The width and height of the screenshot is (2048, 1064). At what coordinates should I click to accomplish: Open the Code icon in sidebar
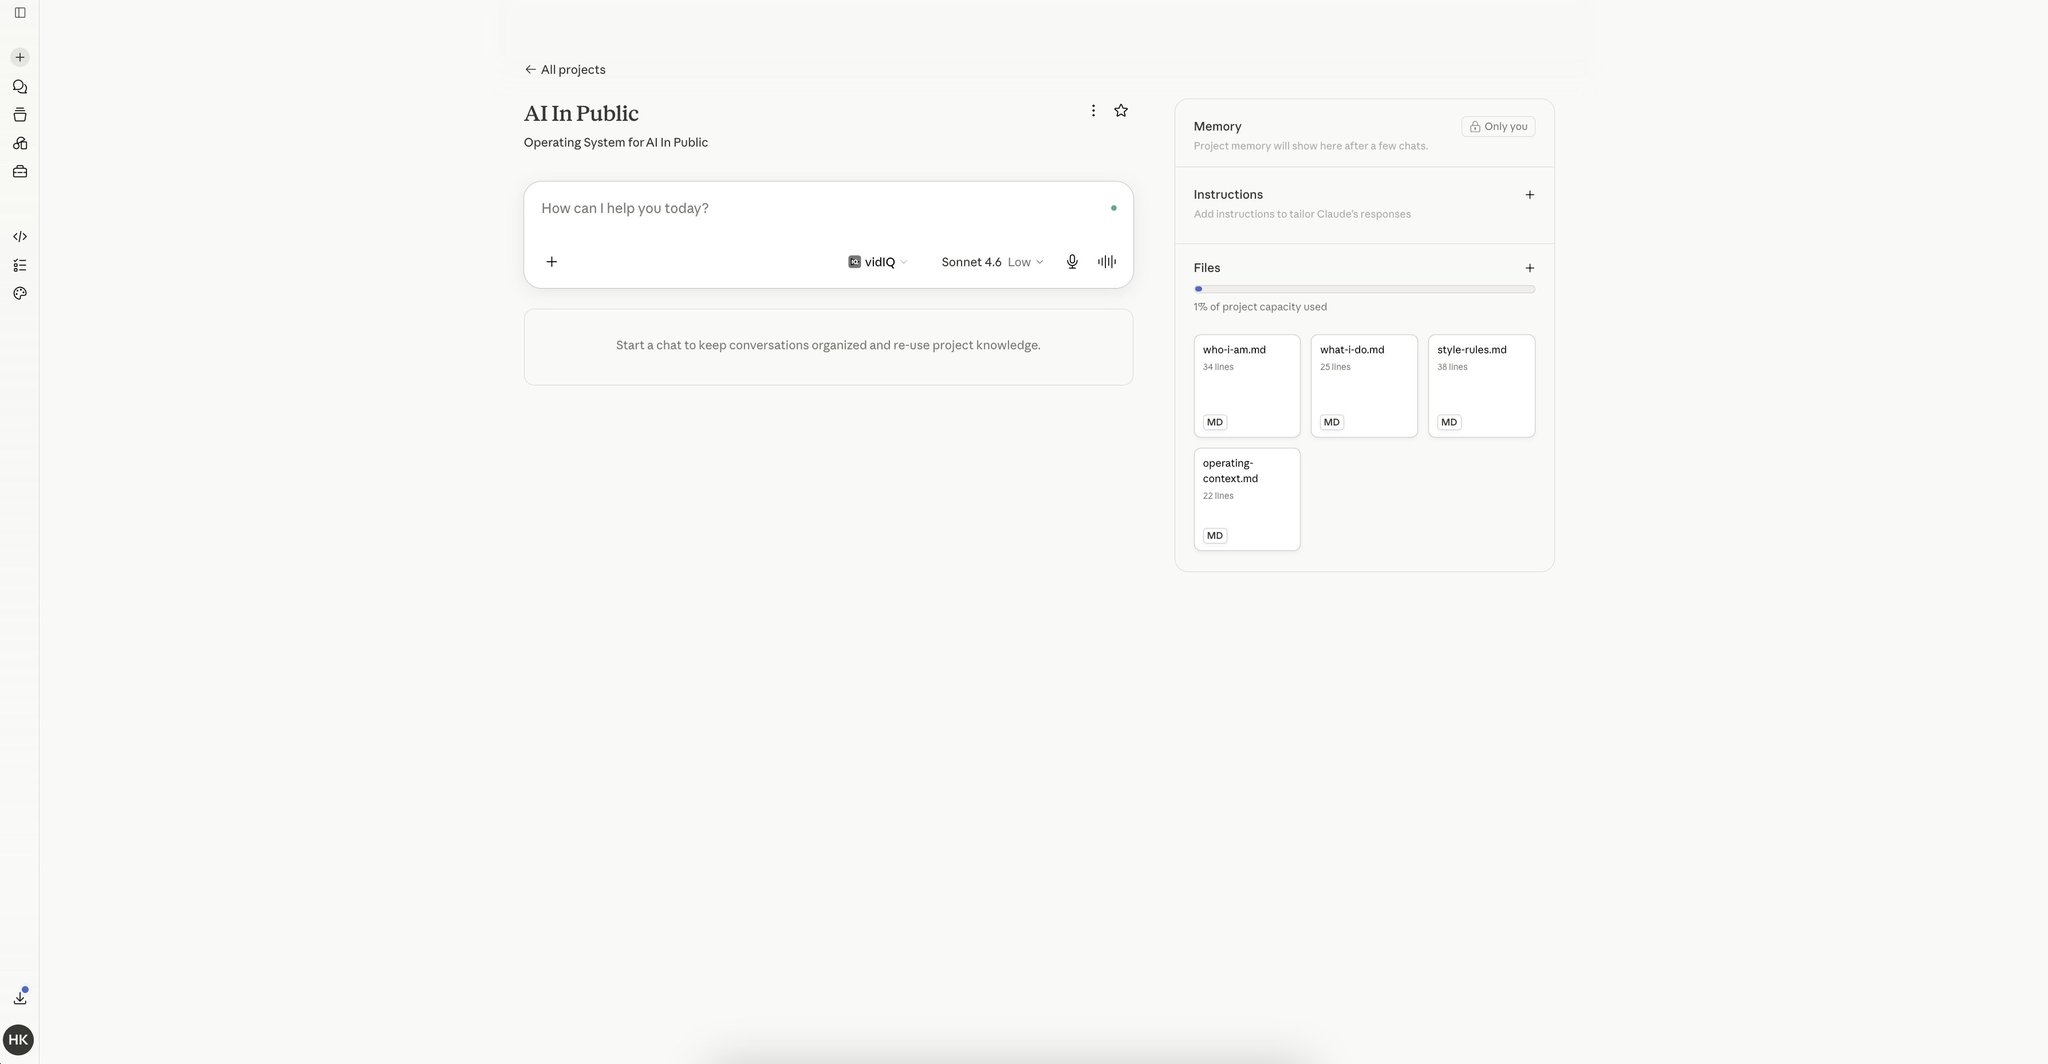click(x=19, y=237)
